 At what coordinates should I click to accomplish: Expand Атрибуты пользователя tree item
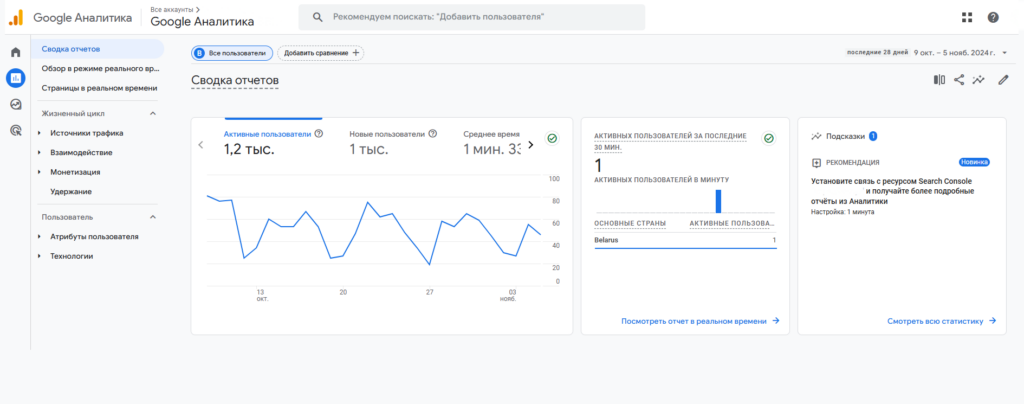click(x=40, y=237)
